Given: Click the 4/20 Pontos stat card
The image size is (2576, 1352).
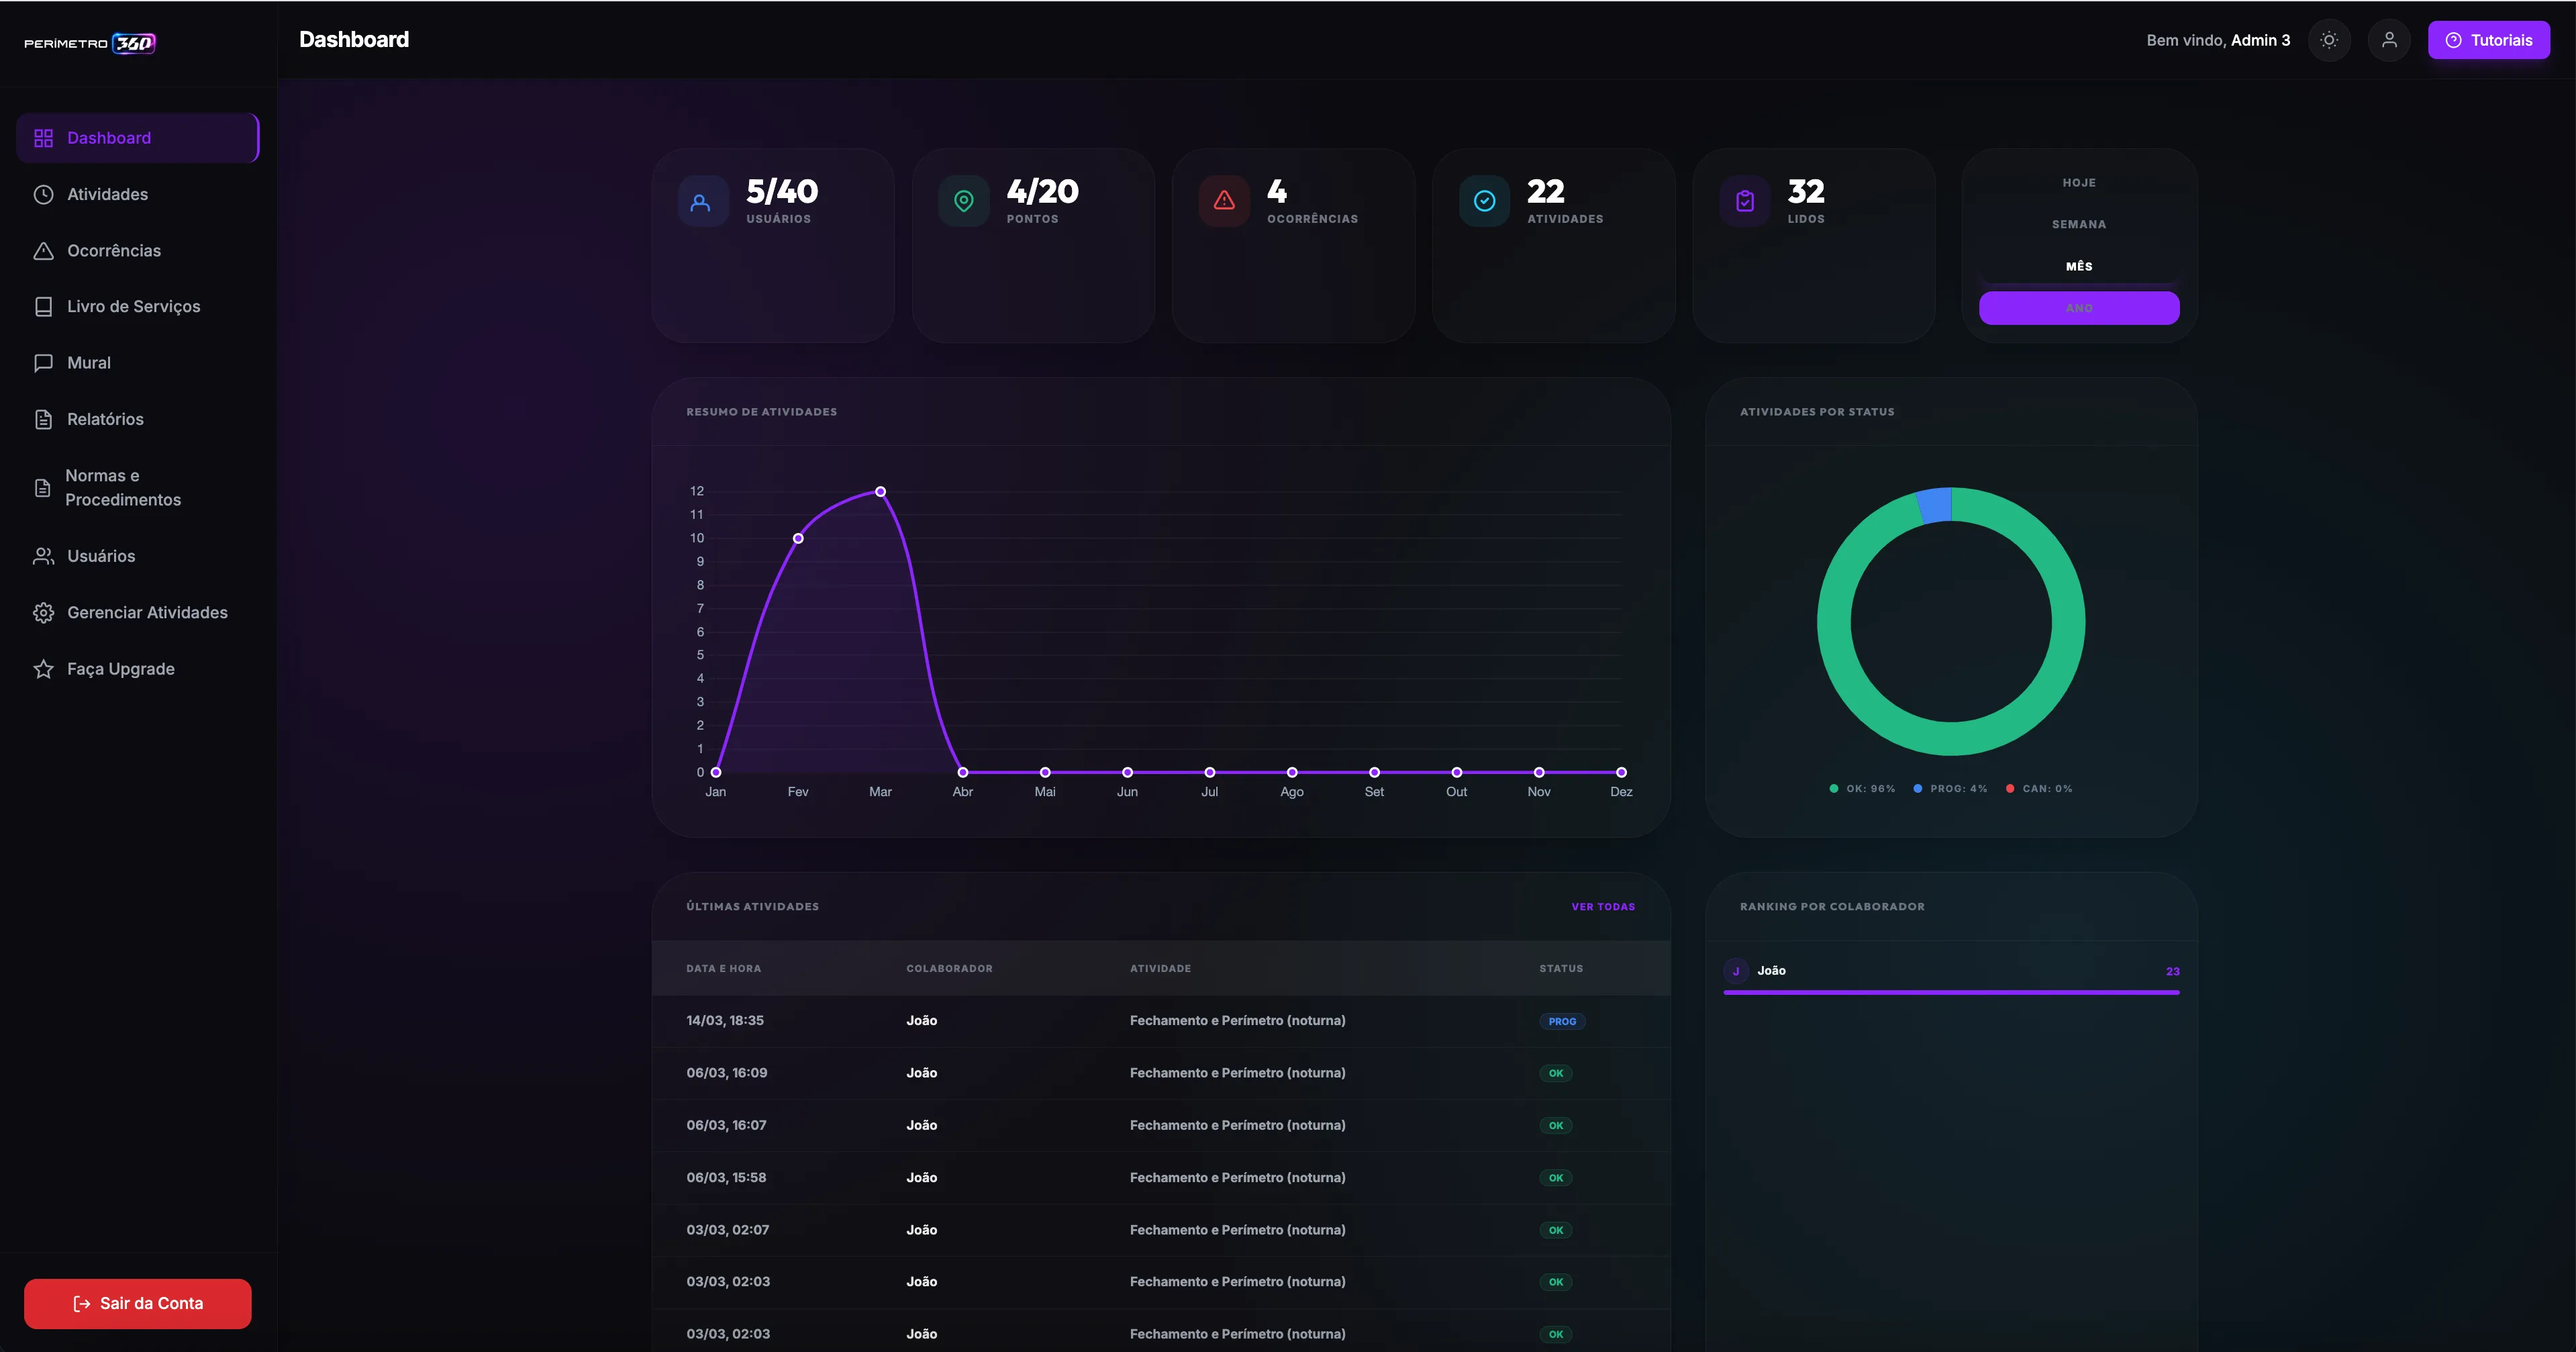Looking at the screenshot, I should click(x=1033, y=246).
